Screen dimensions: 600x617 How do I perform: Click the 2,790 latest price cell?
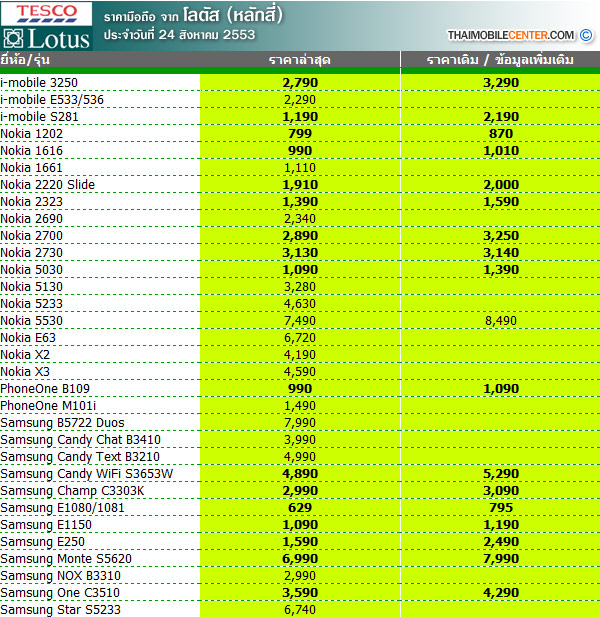[x=300, y=83]
